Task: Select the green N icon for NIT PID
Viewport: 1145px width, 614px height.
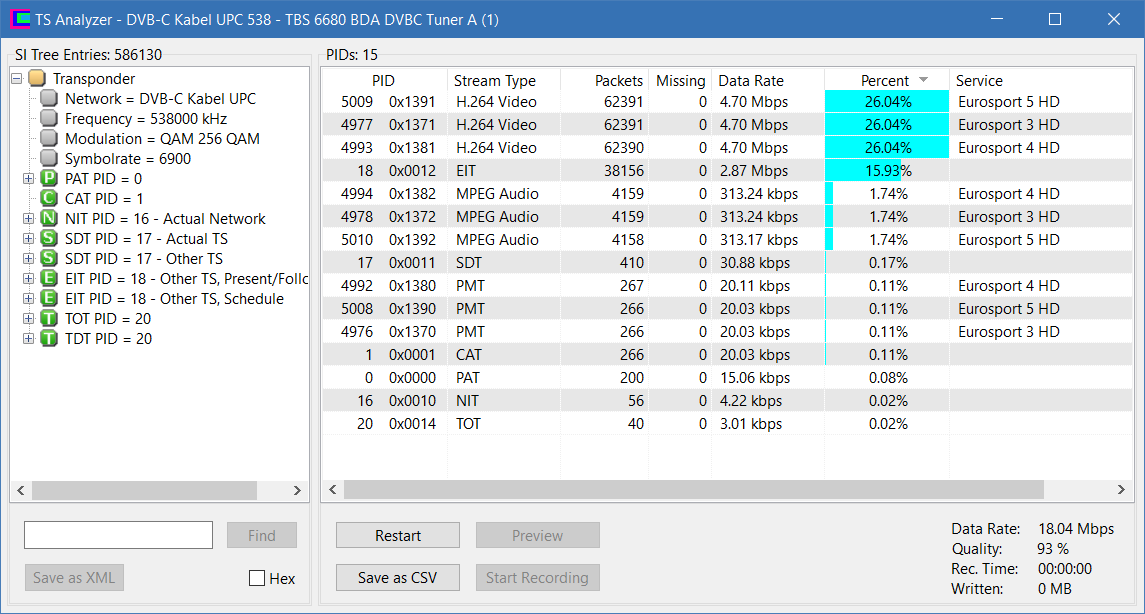Action: pyautogui.click(x=49, y=218)
